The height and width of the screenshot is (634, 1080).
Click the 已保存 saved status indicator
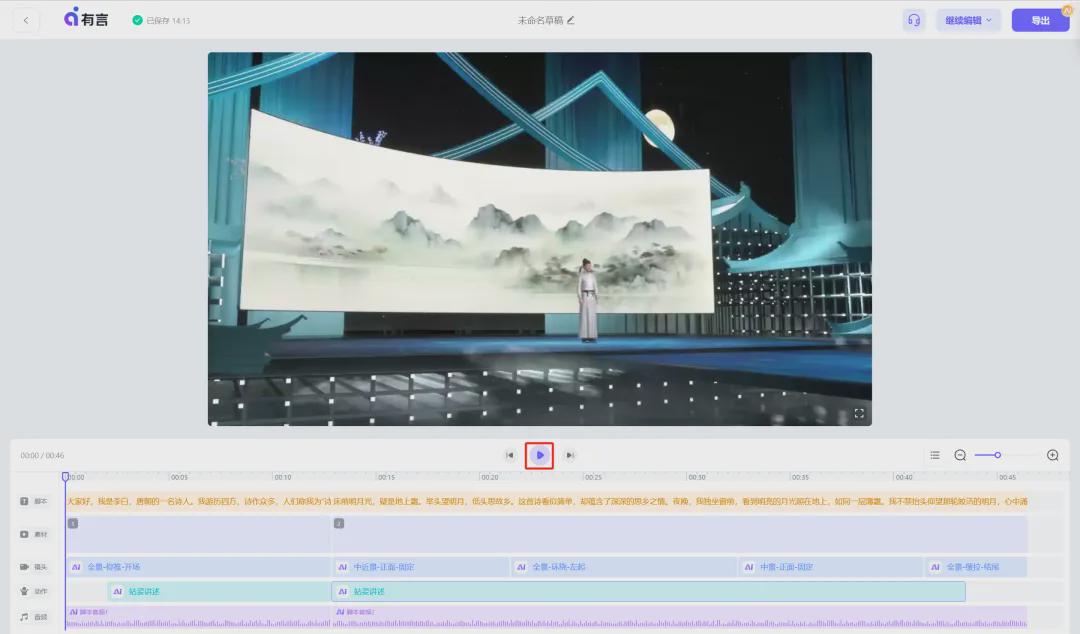pos(163,19)
